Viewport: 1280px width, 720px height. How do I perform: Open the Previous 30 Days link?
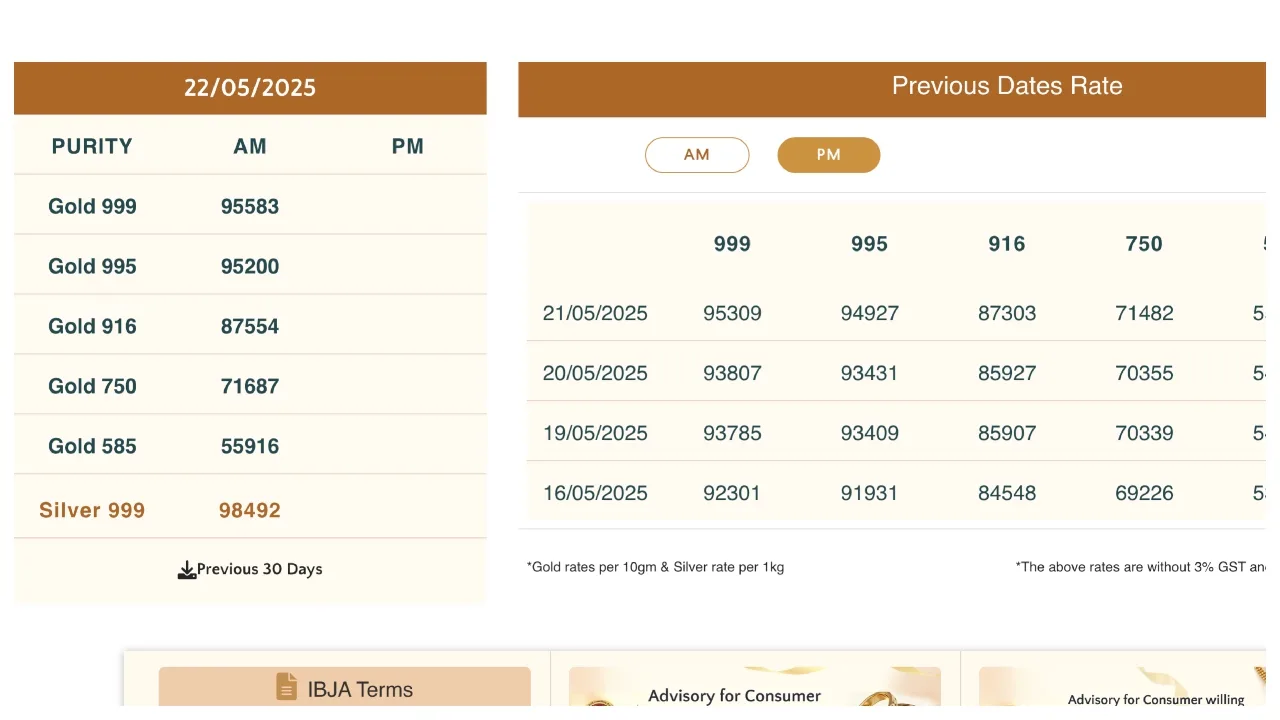tap(259, 569)
